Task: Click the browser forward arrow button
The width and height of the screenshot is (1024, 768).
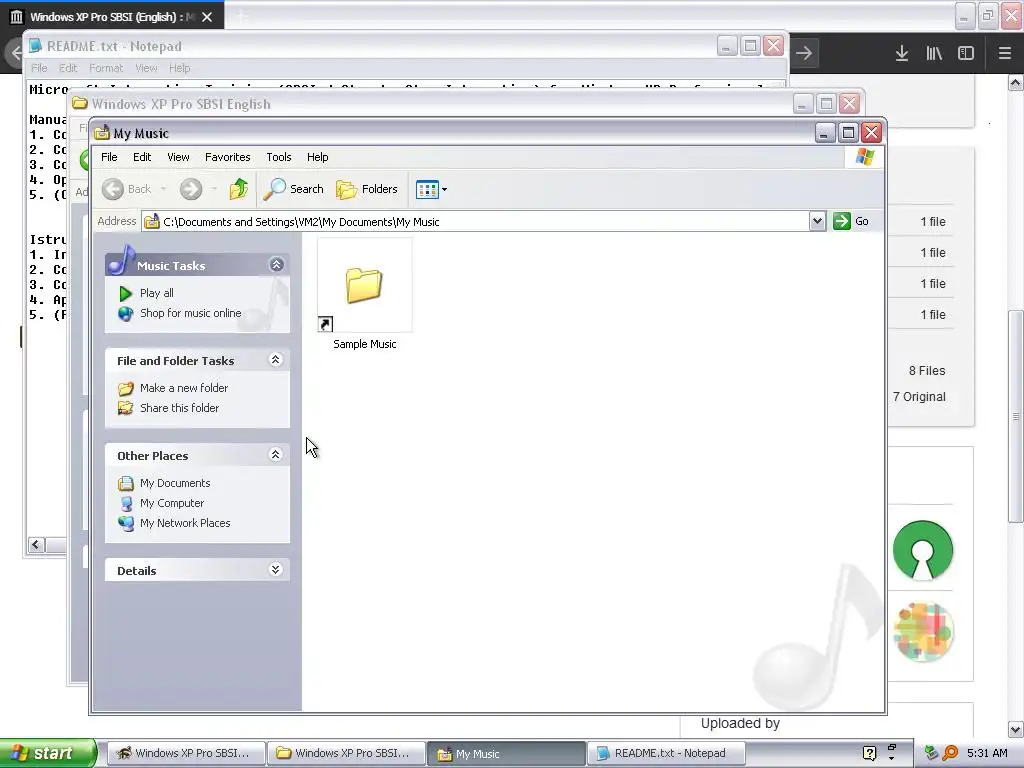Action: click(805, 53)
